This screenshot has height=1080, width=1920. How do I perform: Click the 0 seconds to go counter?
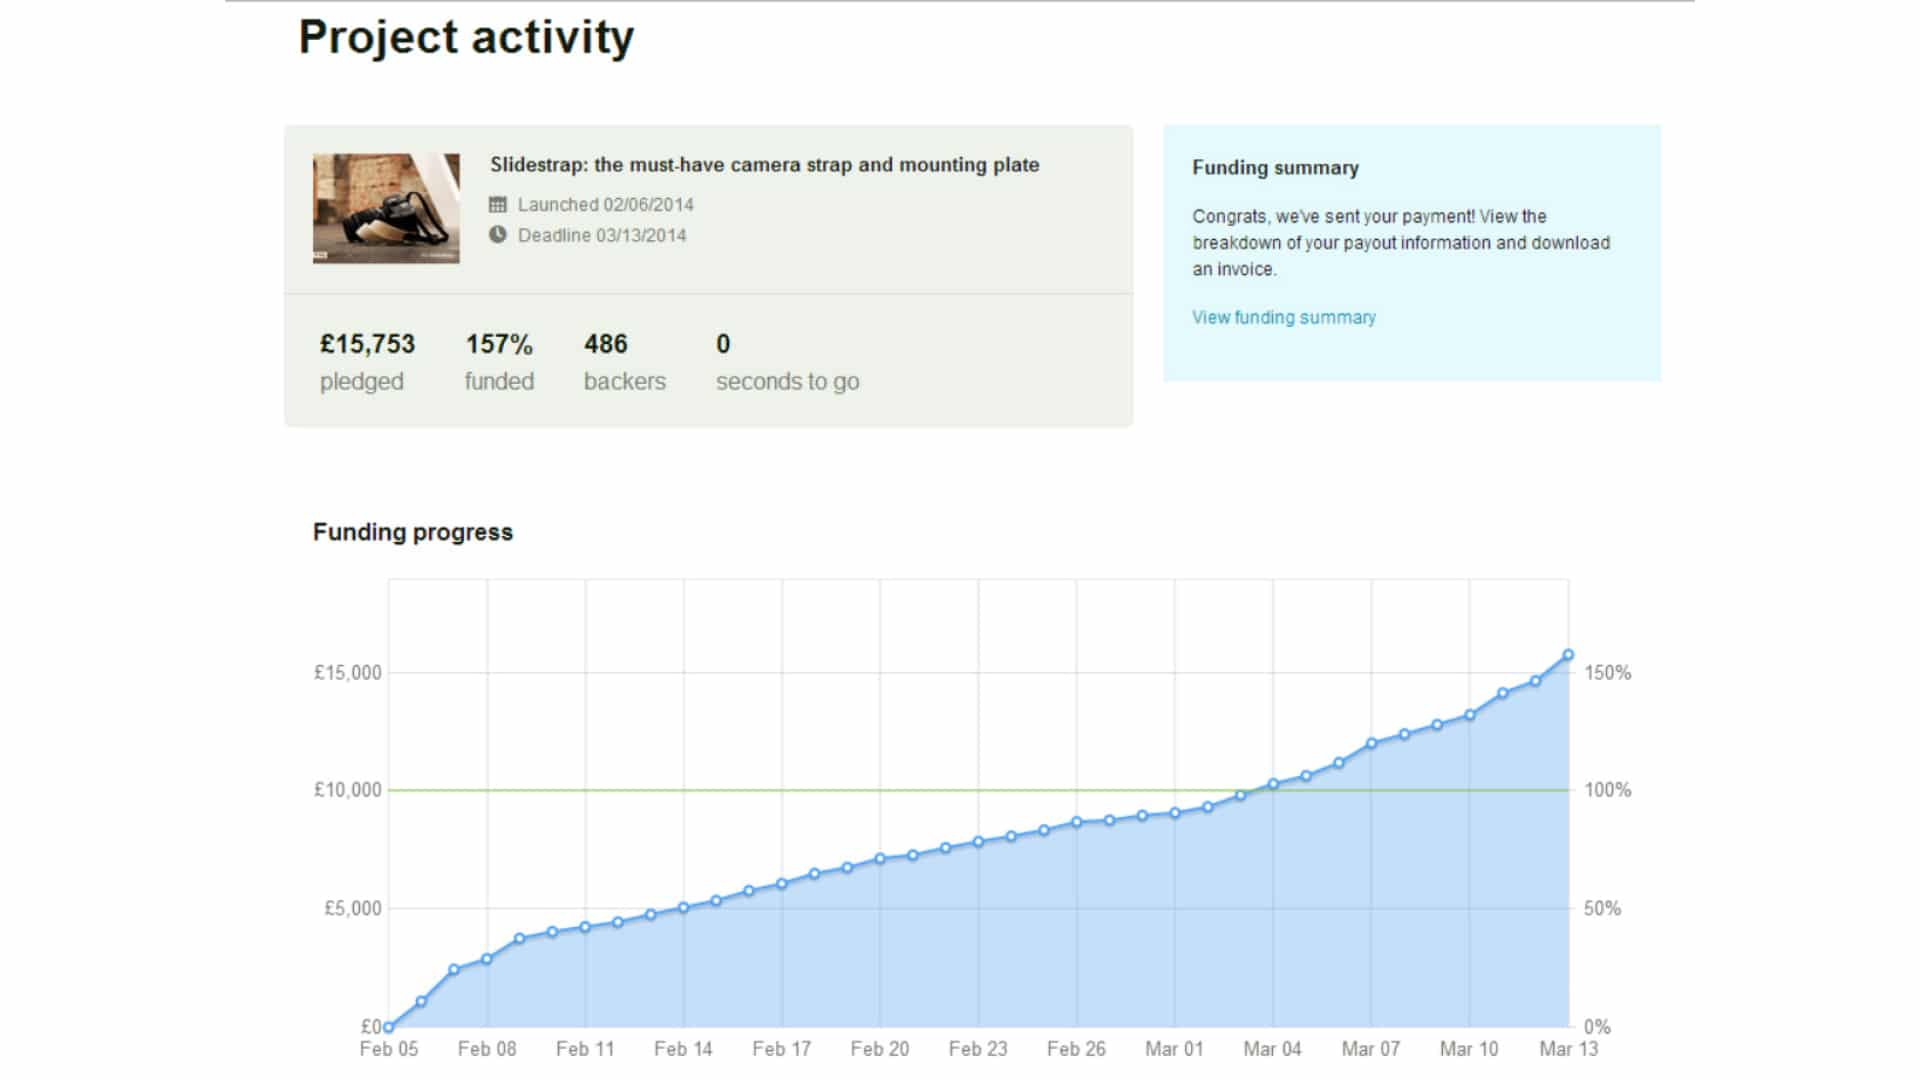[x=723, y=344]
